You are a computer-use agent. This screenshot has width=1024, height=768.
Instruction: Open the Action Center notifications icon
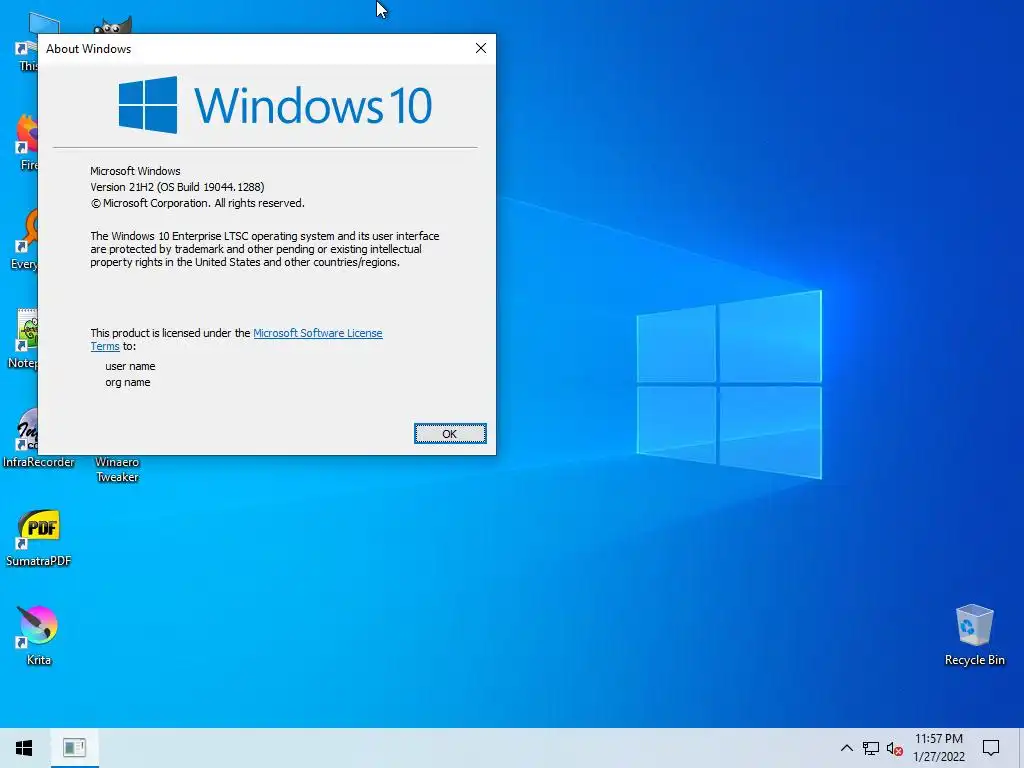tap(991, 748)
